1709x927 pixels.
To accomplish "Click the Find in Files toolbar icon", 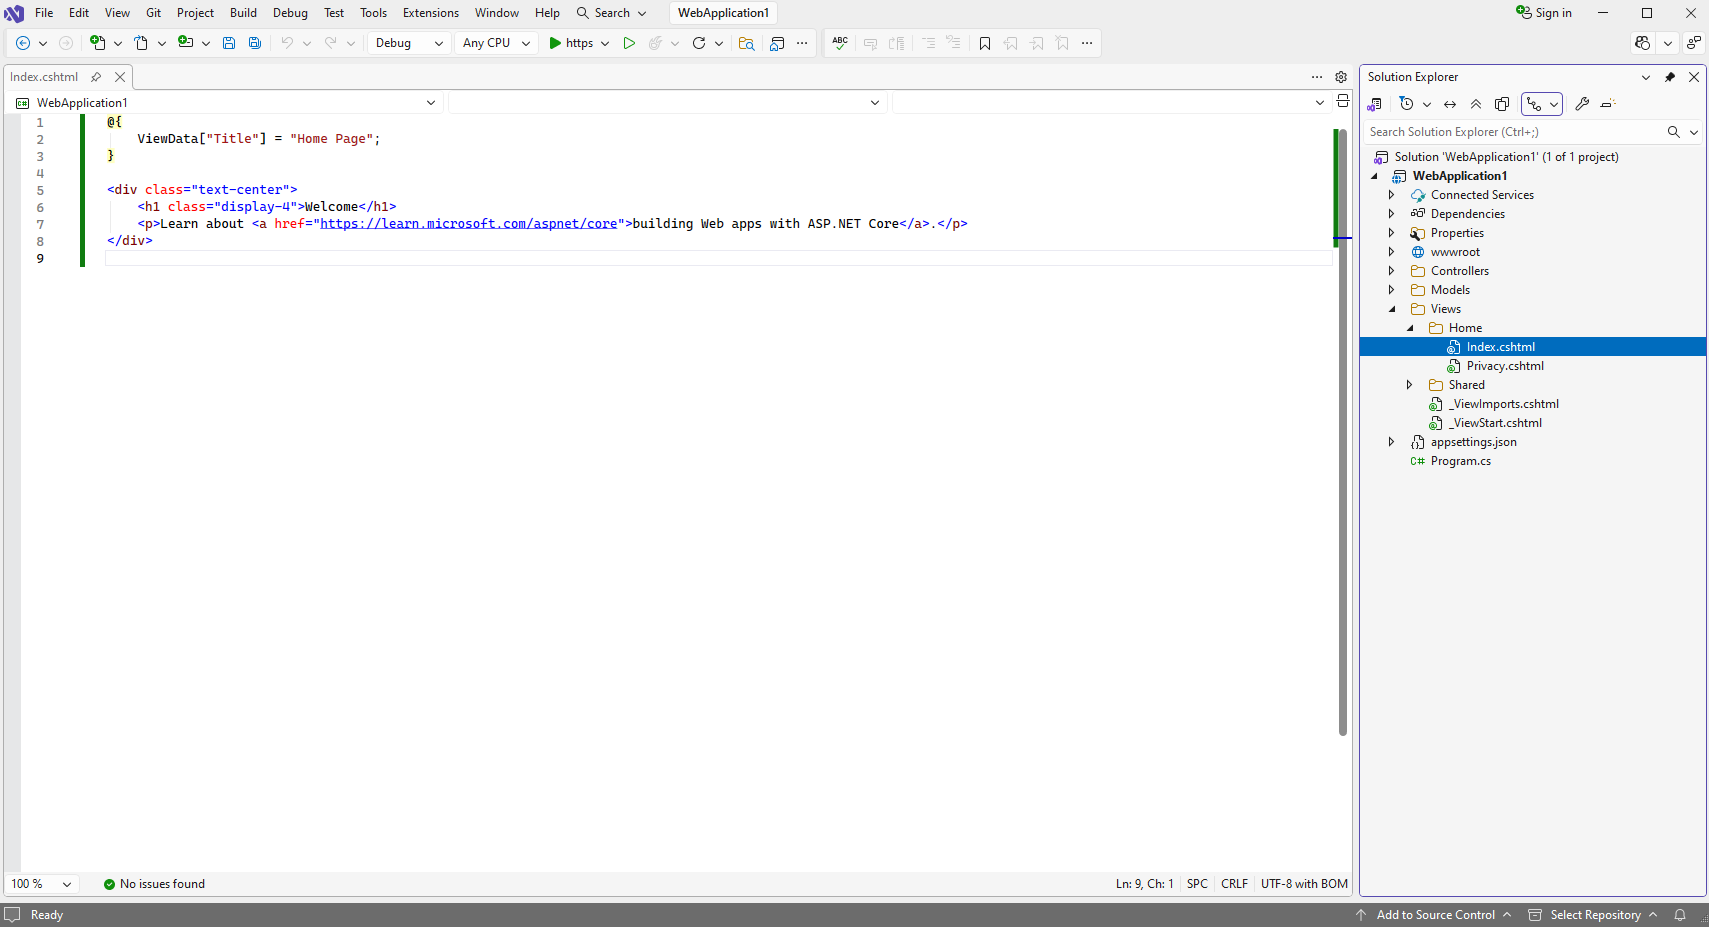I will 746,43.
